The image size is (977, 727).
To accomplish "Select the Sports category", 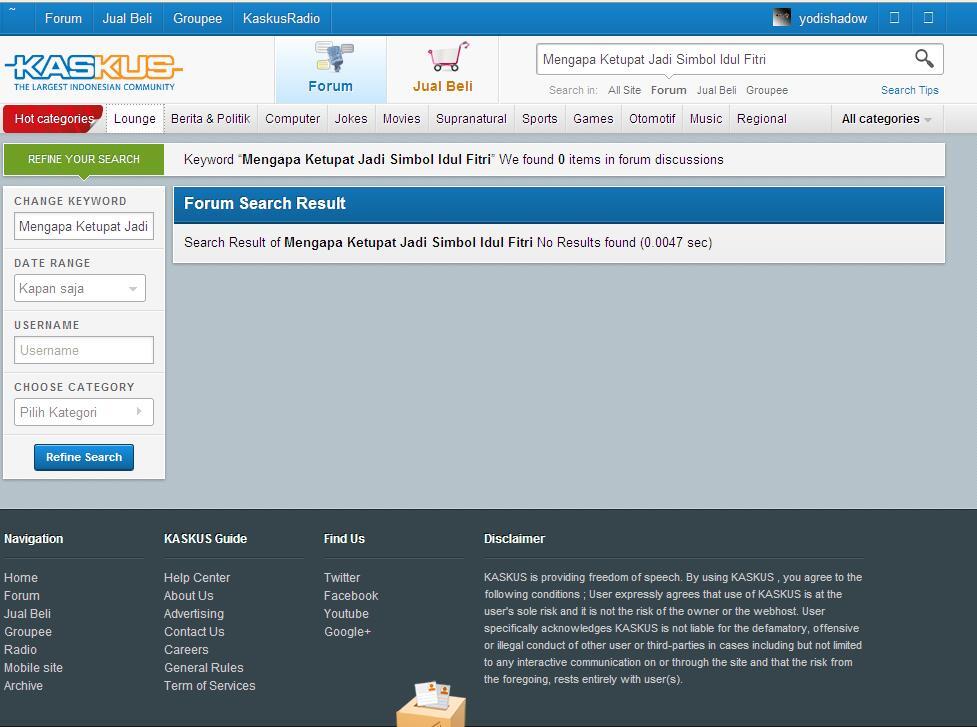I will pyautogui.click(x=540, y=118).
